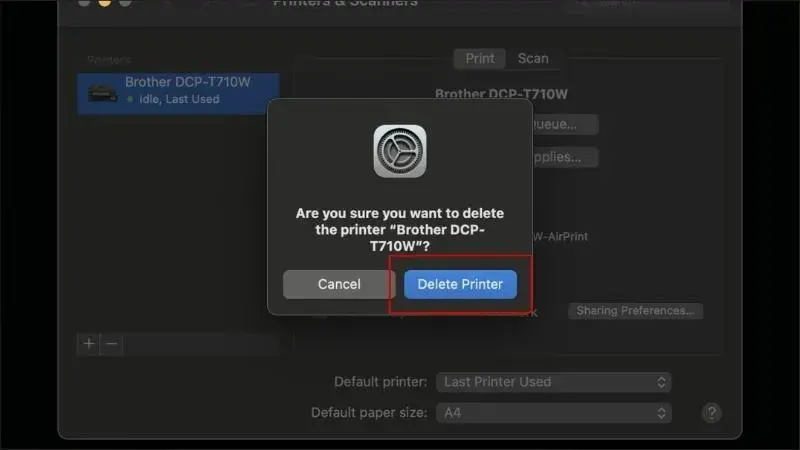Switch to the Print tab
Viewport: 800px width, 450px height.
pyautogui.click(x=479, y=58)
